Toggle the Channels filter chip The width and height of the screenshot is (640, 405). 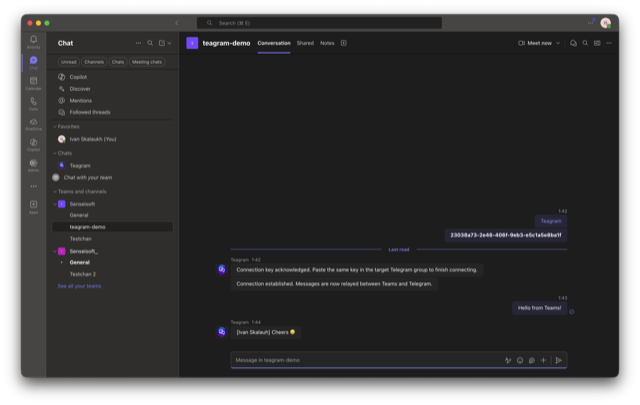pos(93,62)
